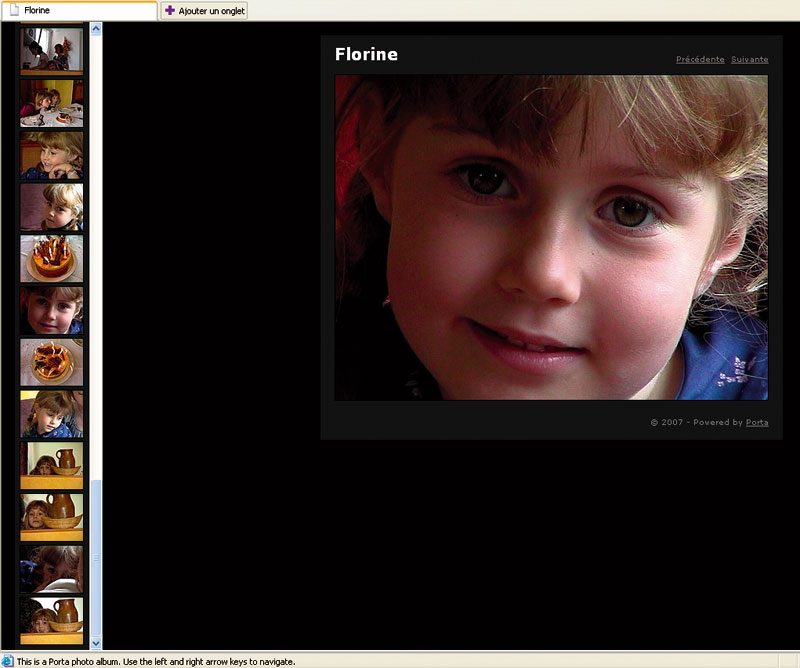Image resolution: width=800 pixels, height=668 pixels.
Task: Click the scroll down arrow in the thumbnail strip
Action: pos(95,643)
